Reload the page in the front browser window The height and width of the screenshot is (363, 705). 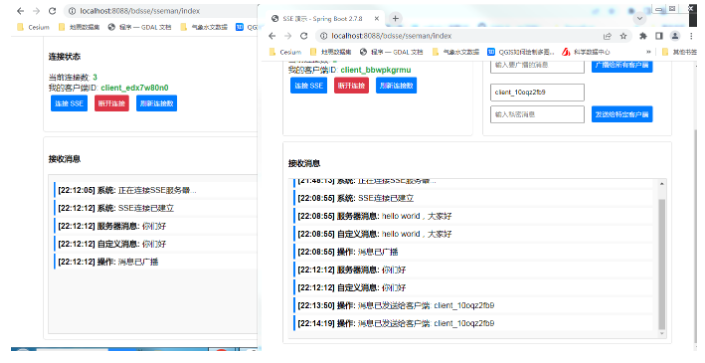tap(304, 36)
